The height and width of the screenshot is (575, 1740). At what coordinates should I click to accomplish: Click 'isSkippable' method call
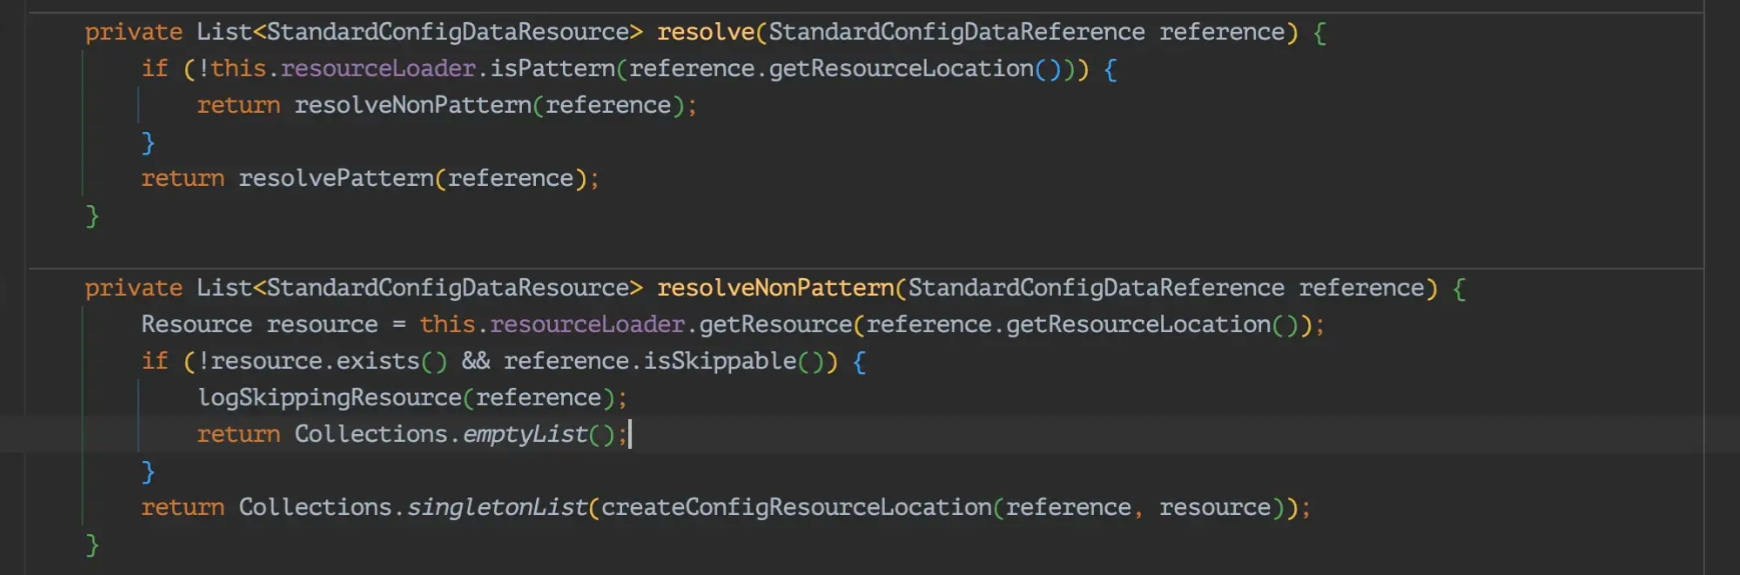pos(719,361)
